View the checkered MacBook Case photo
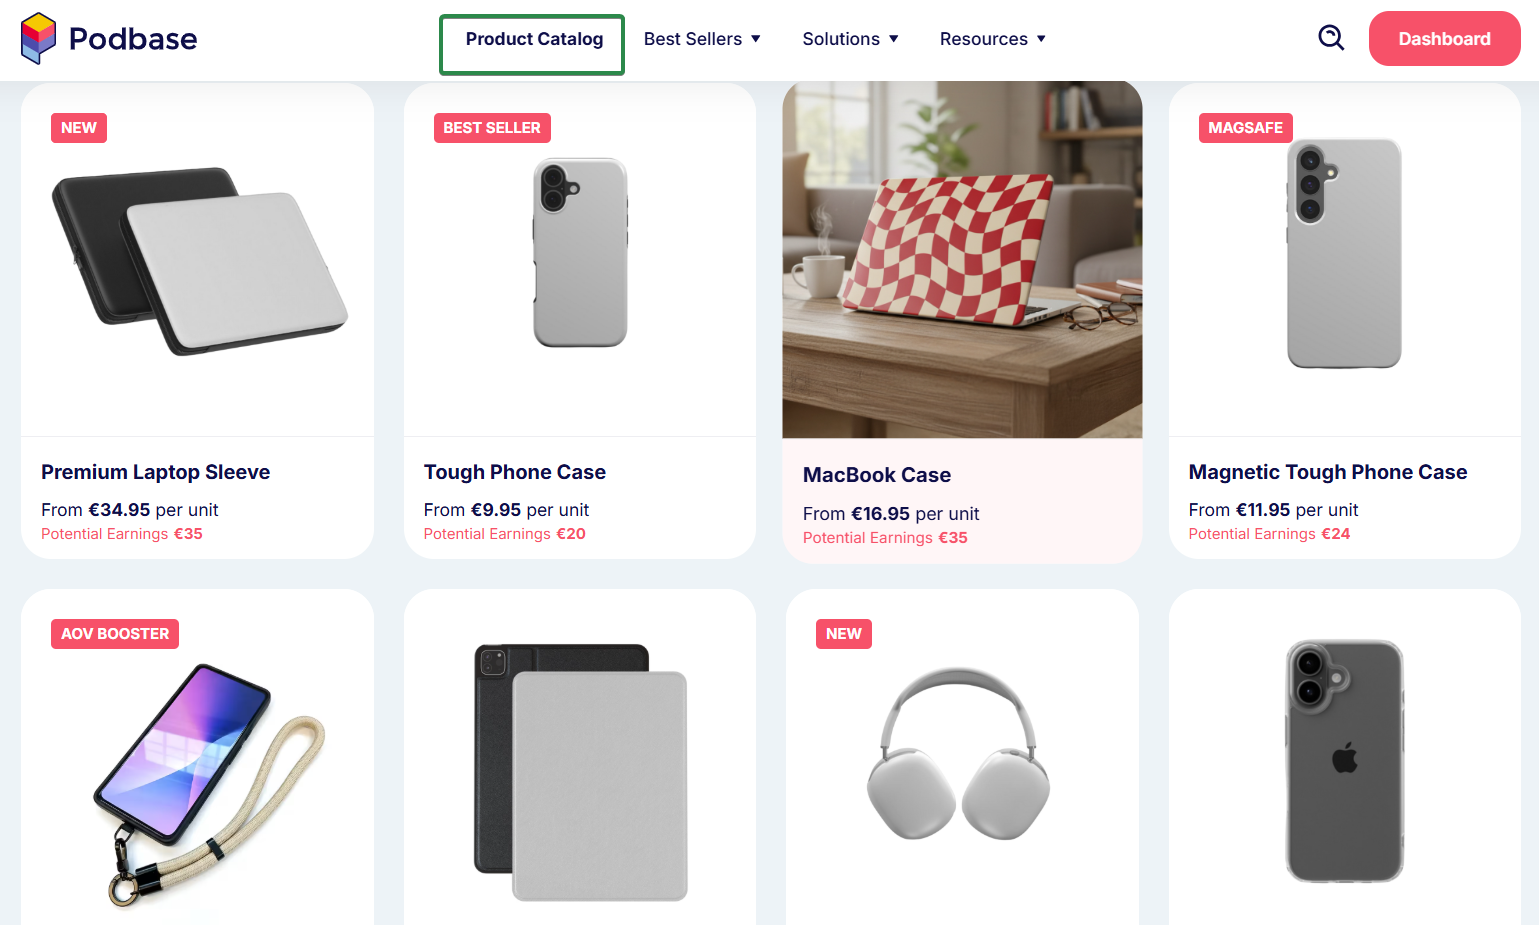The height and width of the screenshot is (925, 1539). 962,259
